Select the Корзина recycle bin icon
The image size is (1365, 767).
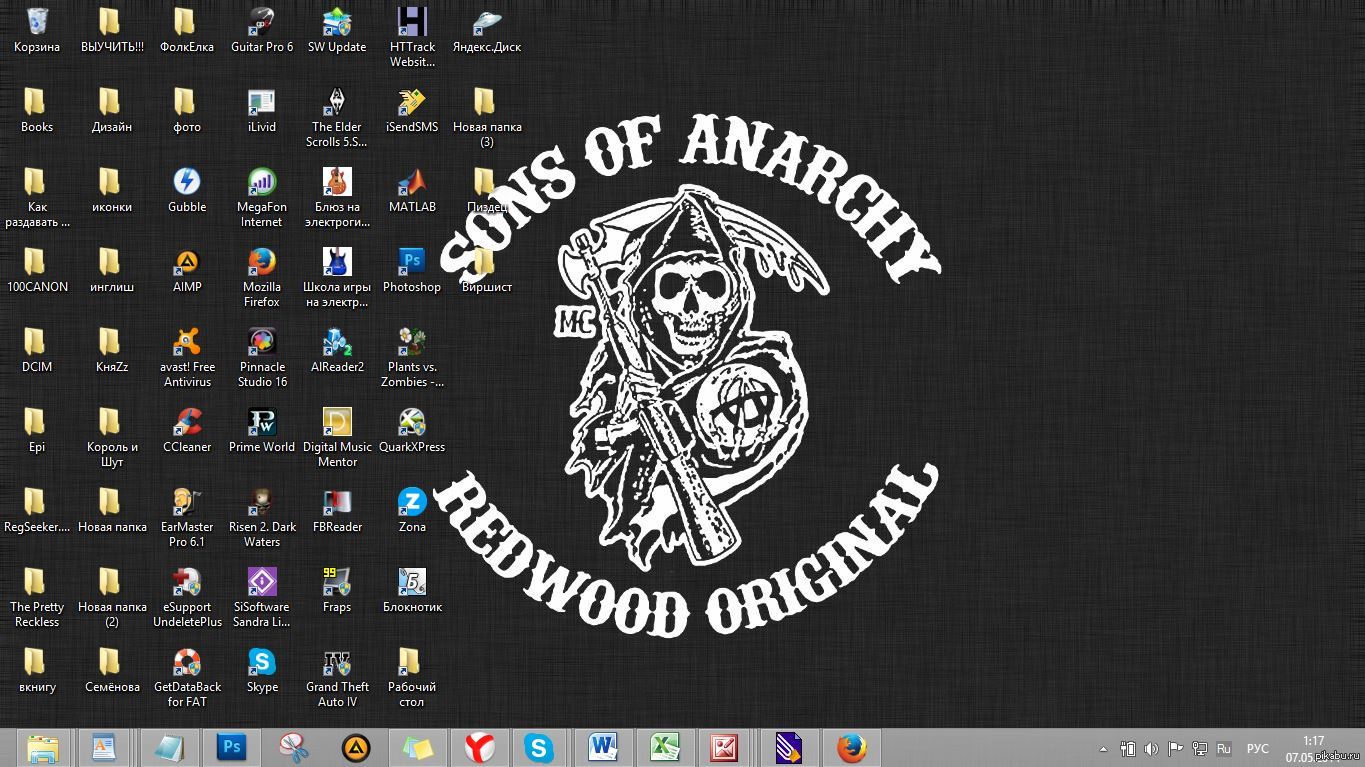[37, 30]
